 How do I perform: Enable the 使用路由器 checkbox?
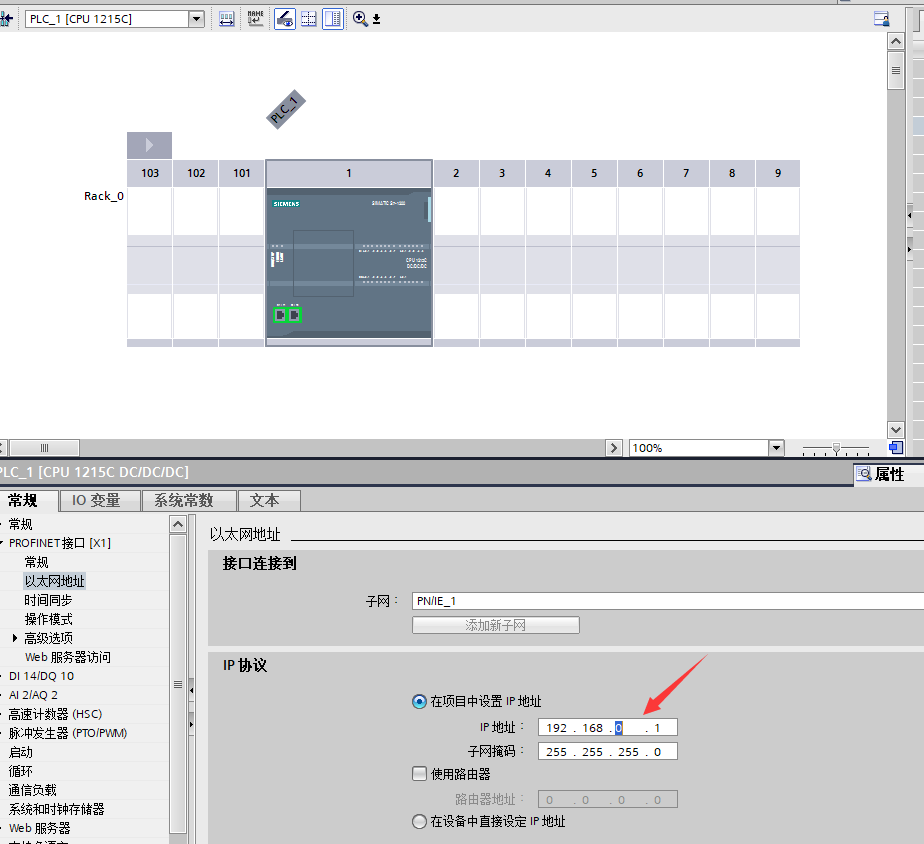(419, 774)
